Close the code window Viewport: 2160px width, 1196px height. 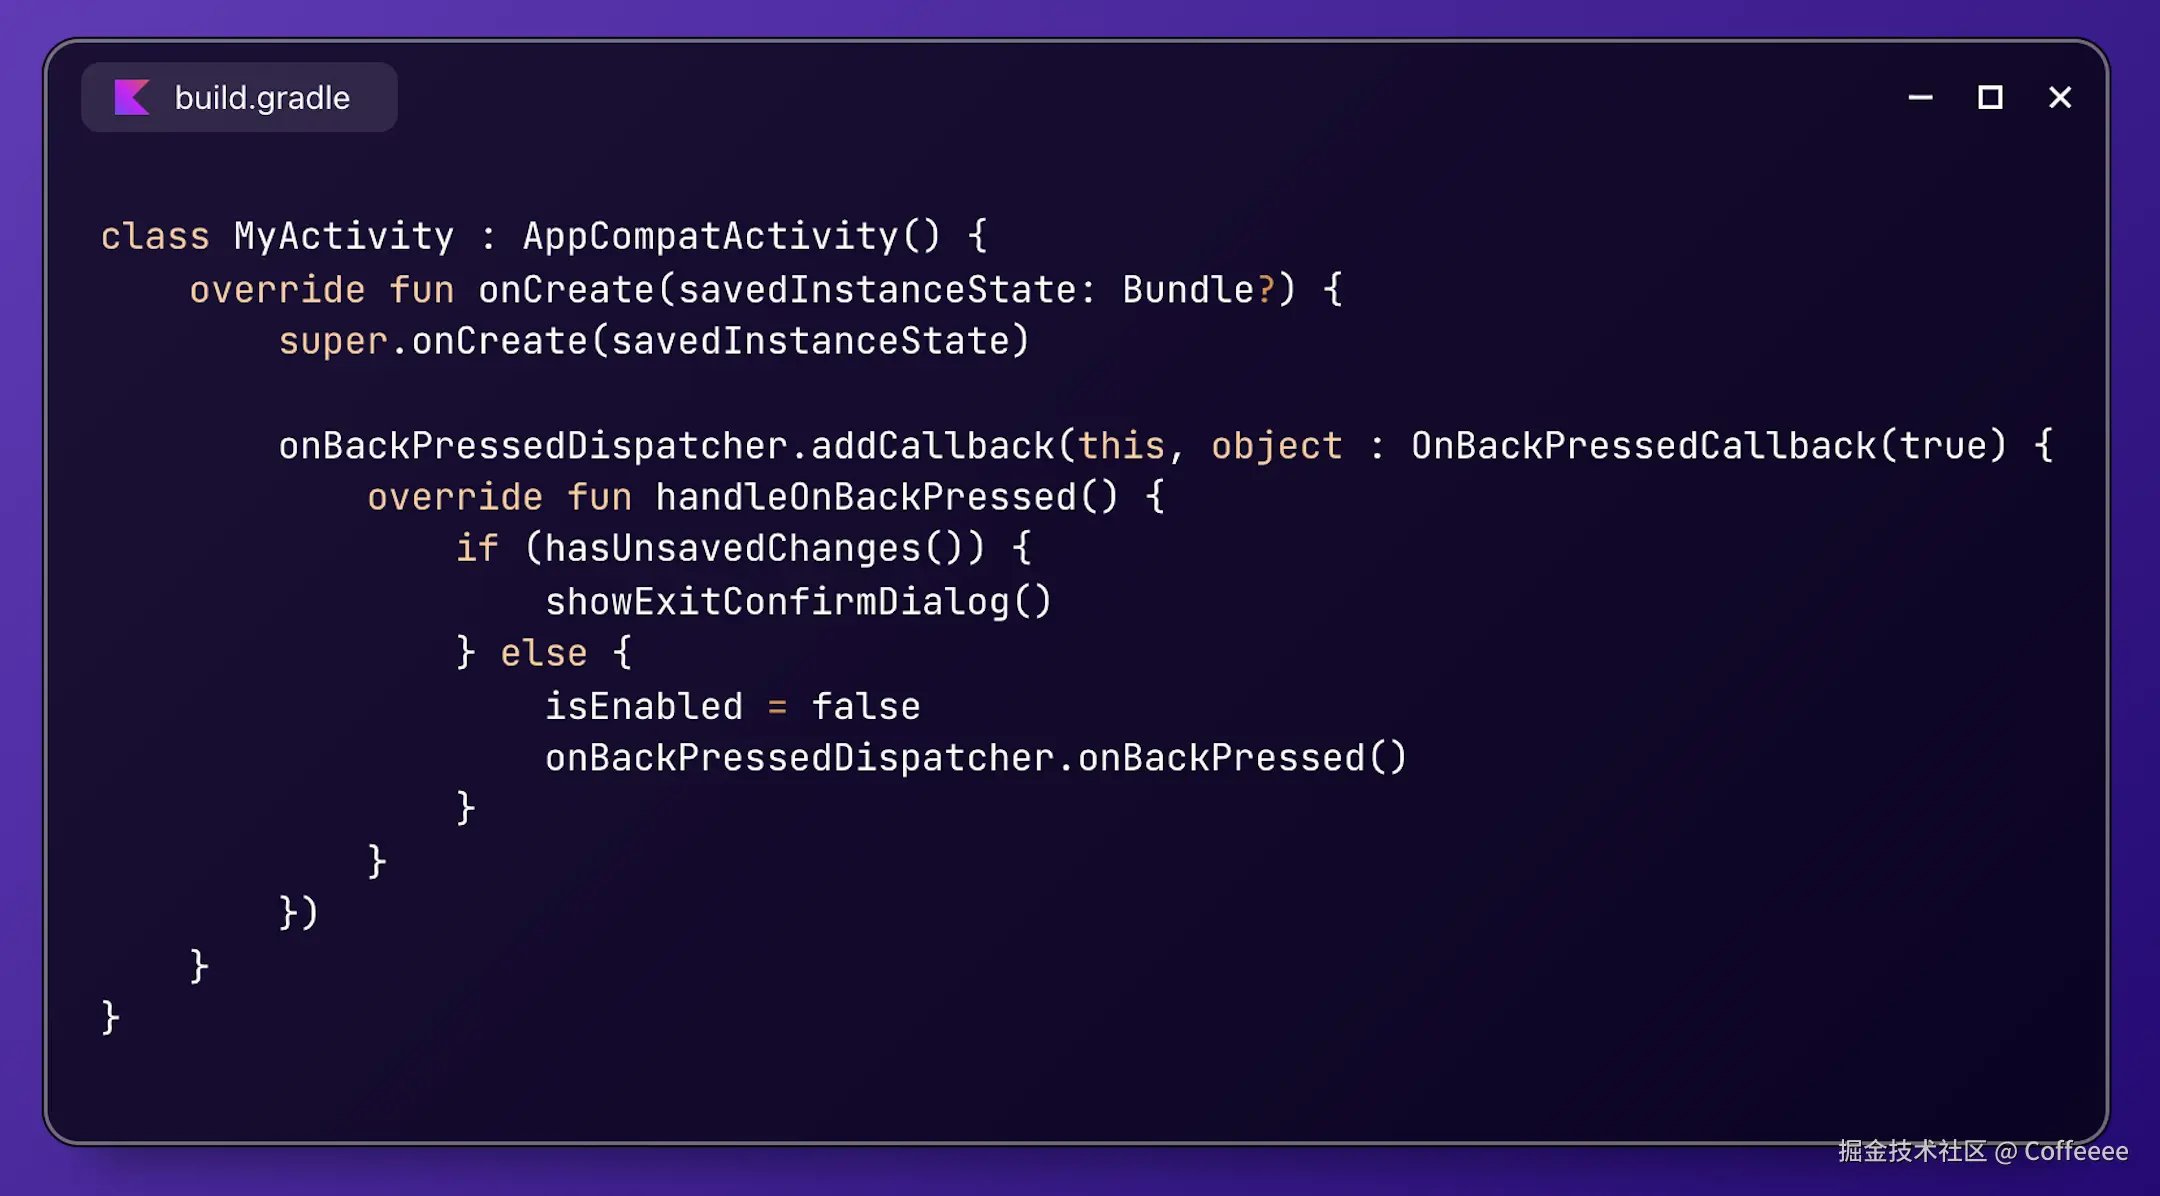(x=2060, y=97)
